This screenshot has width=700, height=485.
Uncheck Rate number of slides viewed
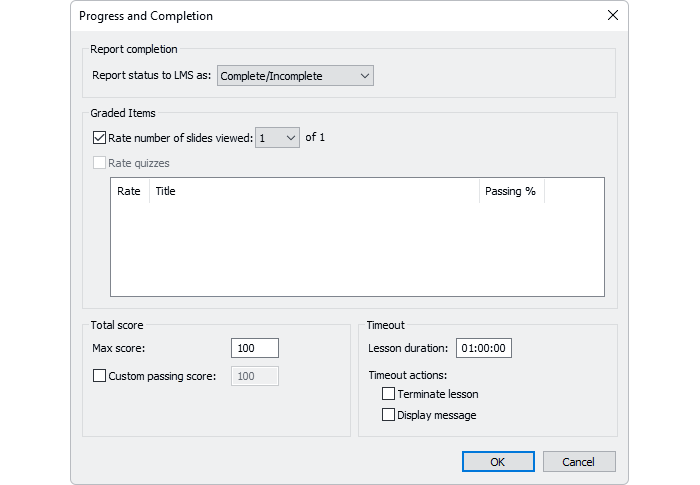tap(99, 138)
